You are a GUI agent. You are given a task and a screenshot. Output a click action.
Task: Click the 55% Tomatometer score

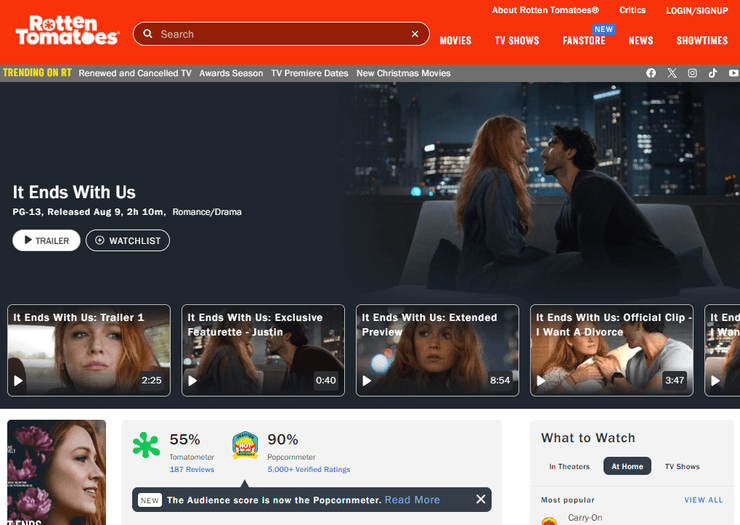click(185, 440)
